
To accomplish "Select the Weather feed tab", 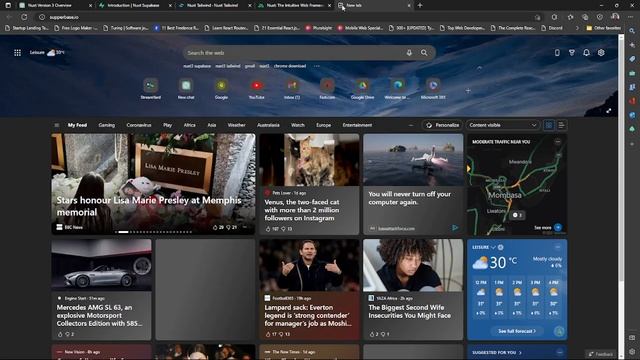I will click(236, 125).
